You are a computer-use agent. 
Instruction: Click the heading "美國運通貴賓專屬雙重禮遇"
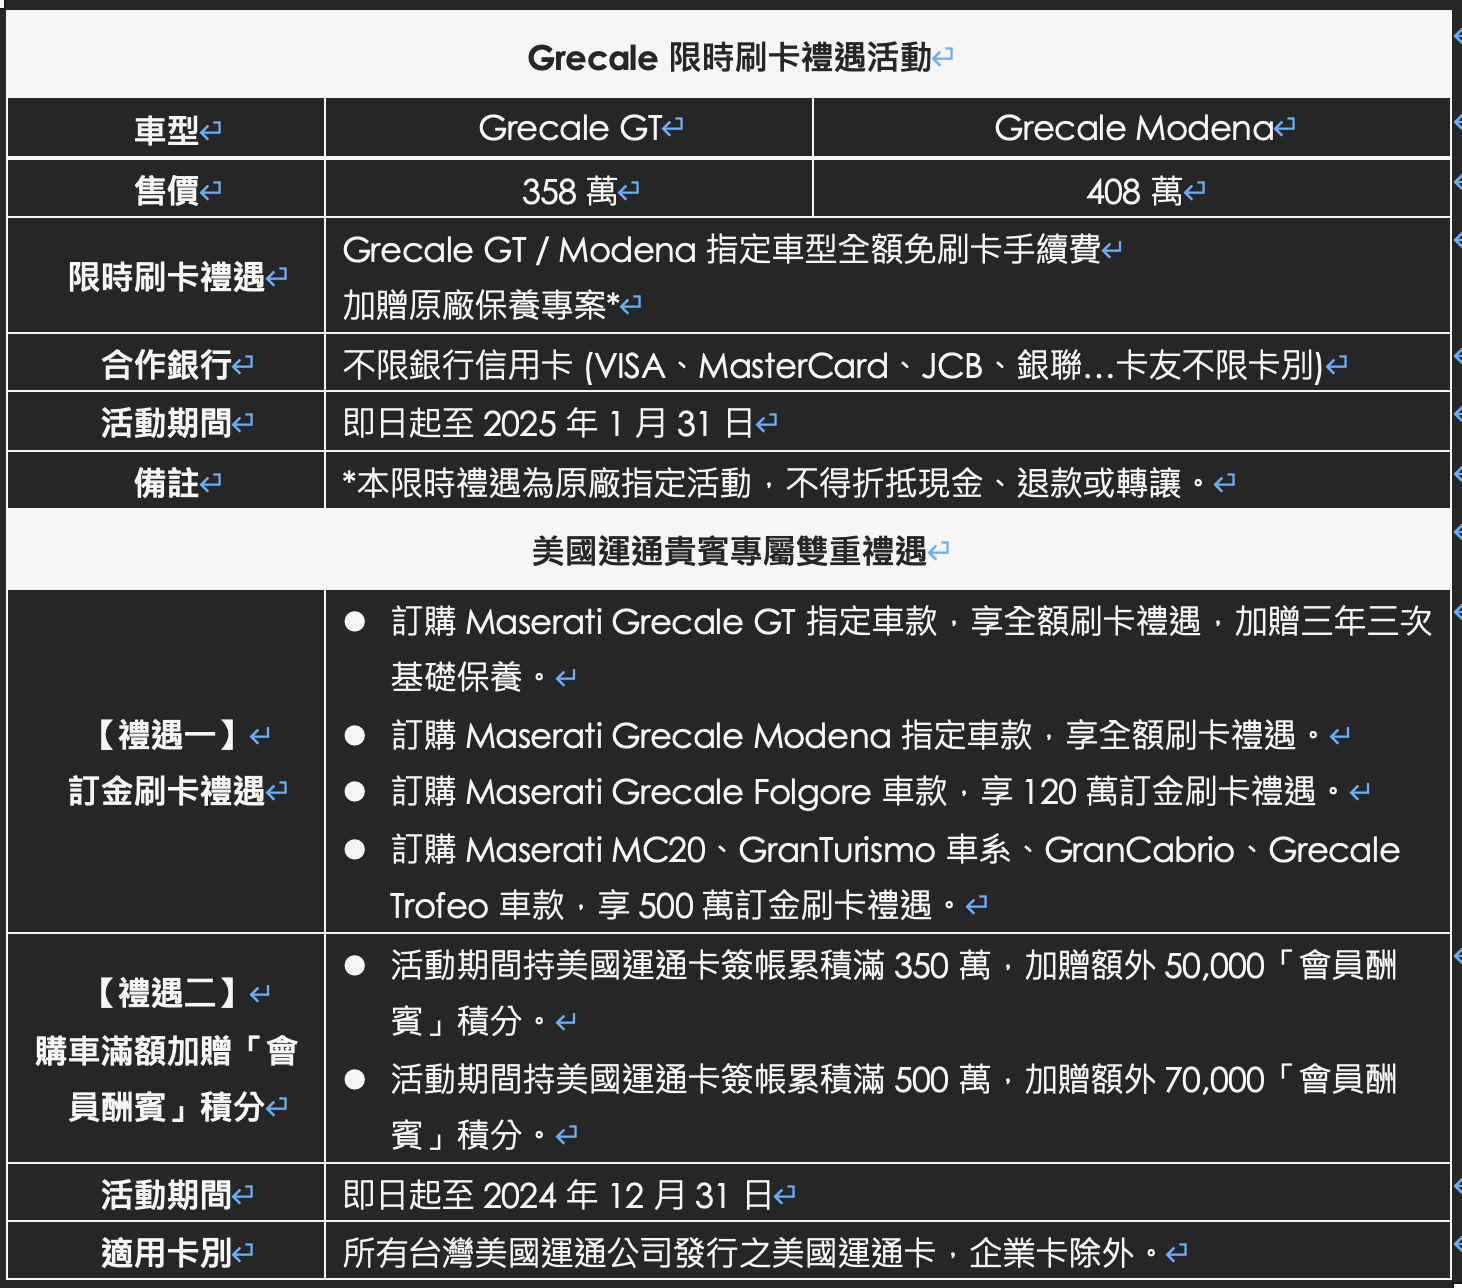coord(729,551)
